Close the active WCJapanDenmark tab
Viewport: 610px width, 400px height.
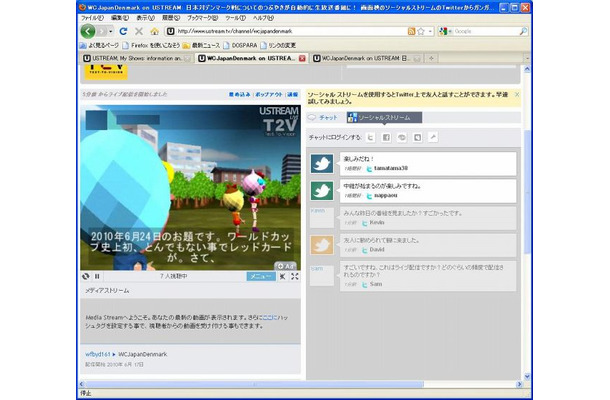[x=302, y=58]
